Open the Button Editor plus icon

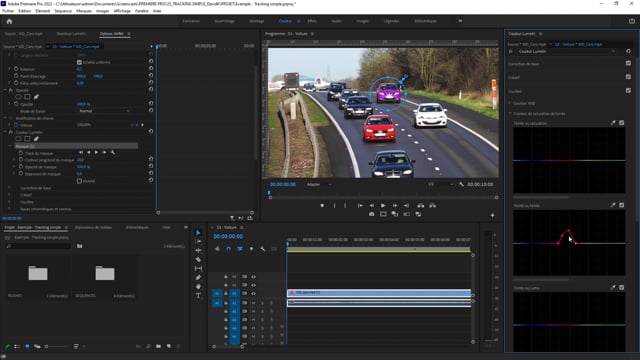(x=492, y=215)
